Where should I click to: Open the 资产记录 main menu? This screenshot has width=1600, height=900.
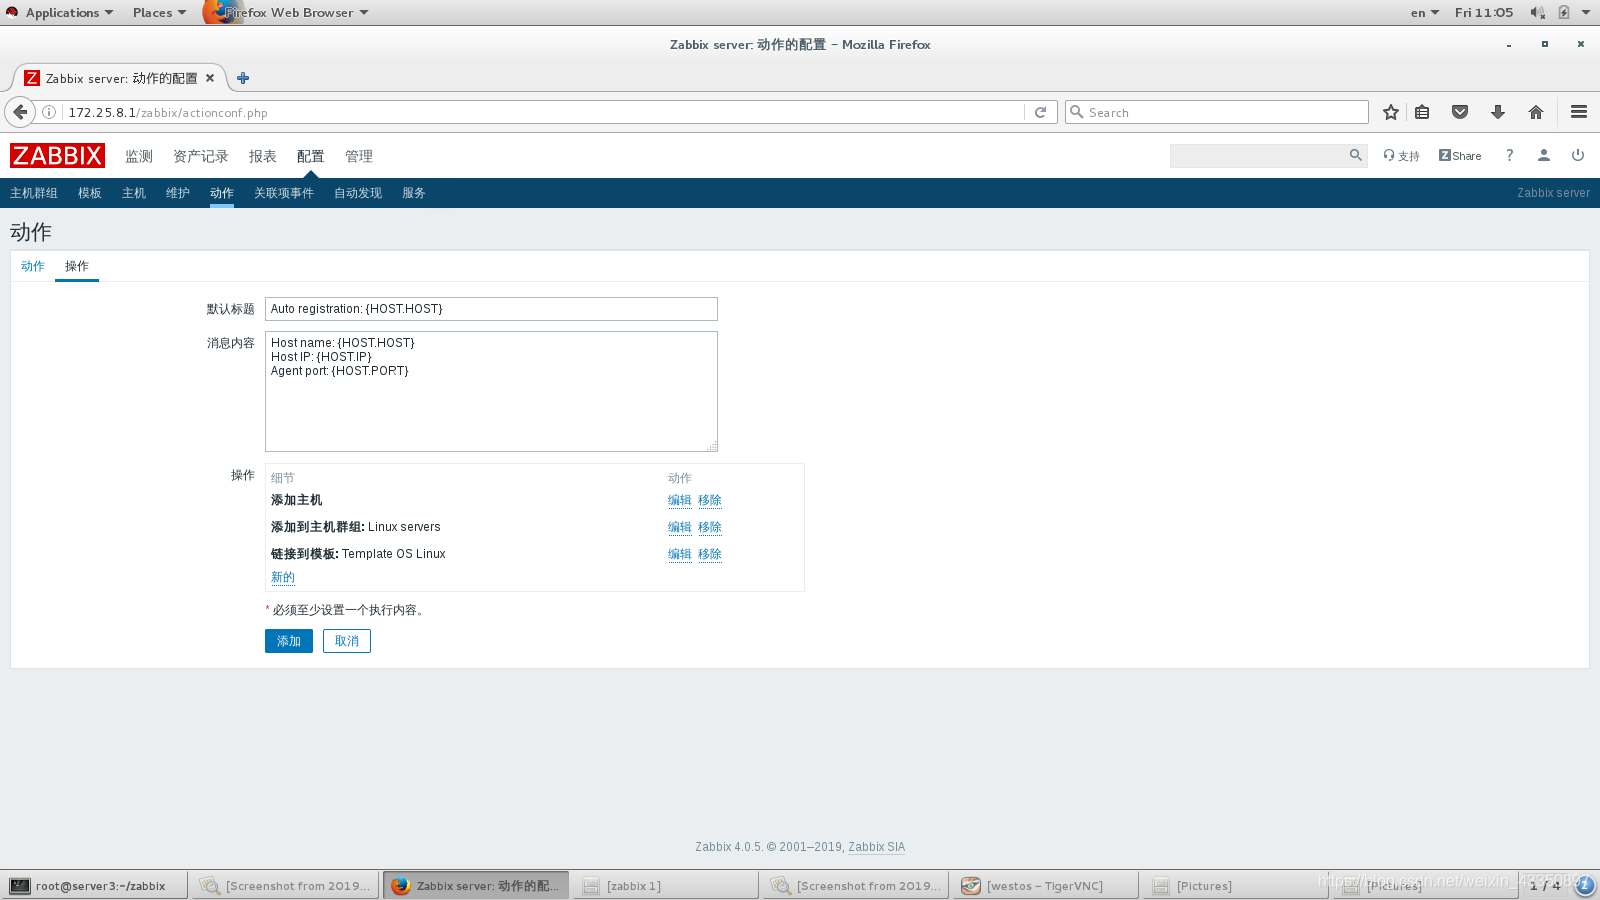pyautogui.click(x=201, y=156)
